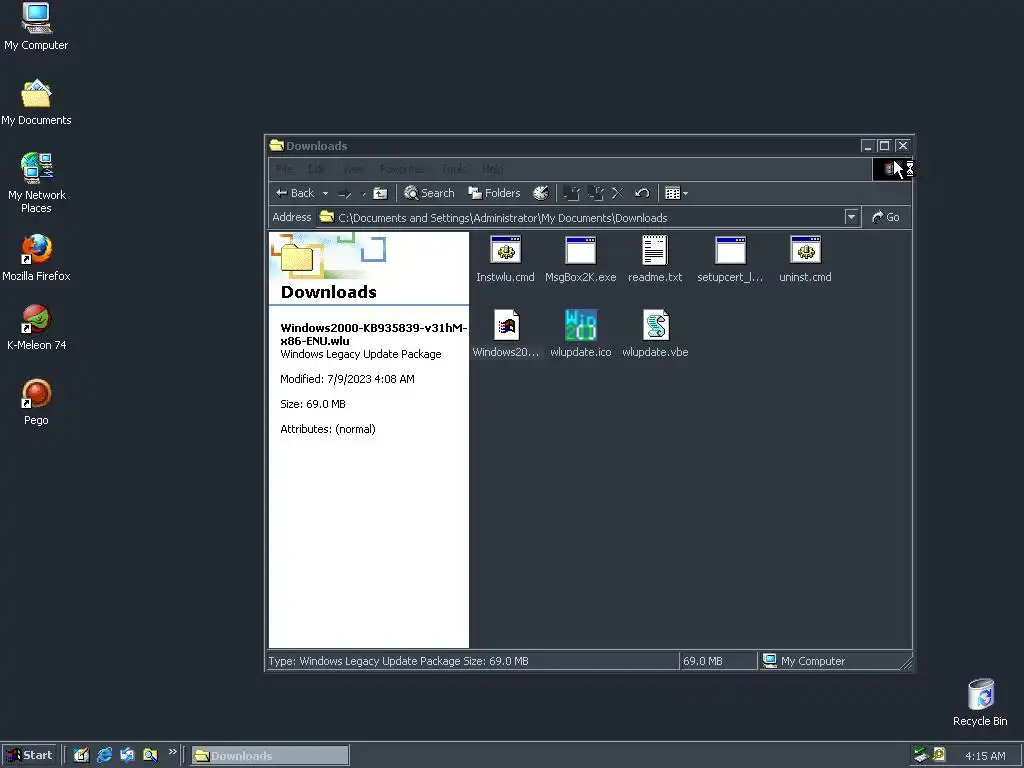Launch Internet Explorer from quick launch

pyautogui.click(x=104, y=756)
